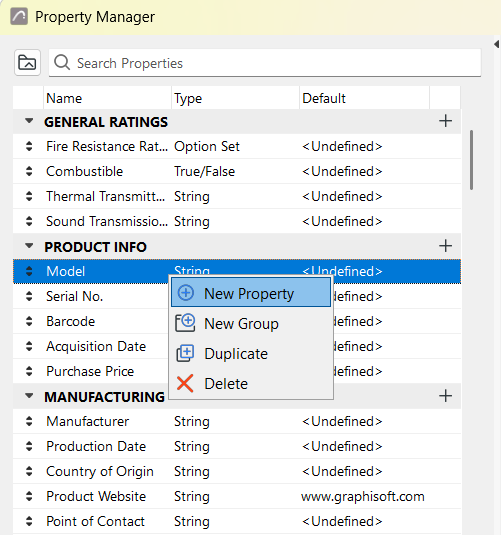Select the Product Website property
Screen dimensions: 501x535
(x=96, y=496)
